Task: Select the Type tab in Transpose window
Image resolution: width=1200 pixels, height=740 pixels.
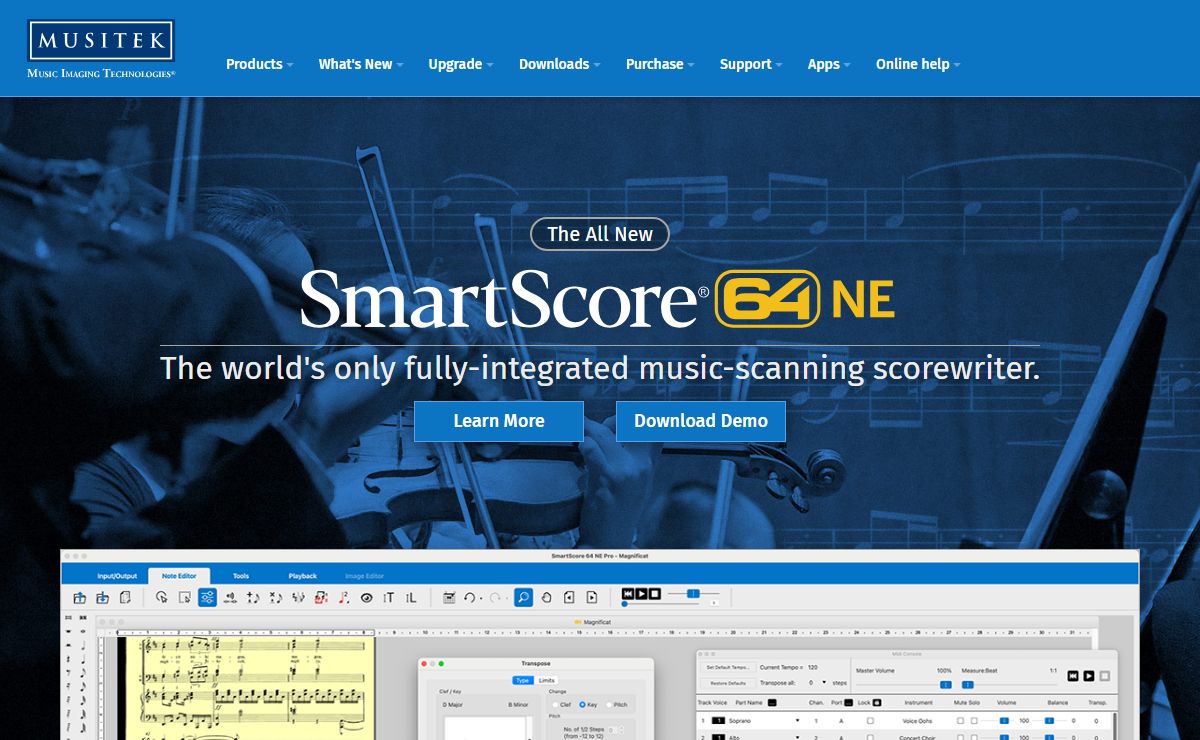Action: (x=523, y=680)
